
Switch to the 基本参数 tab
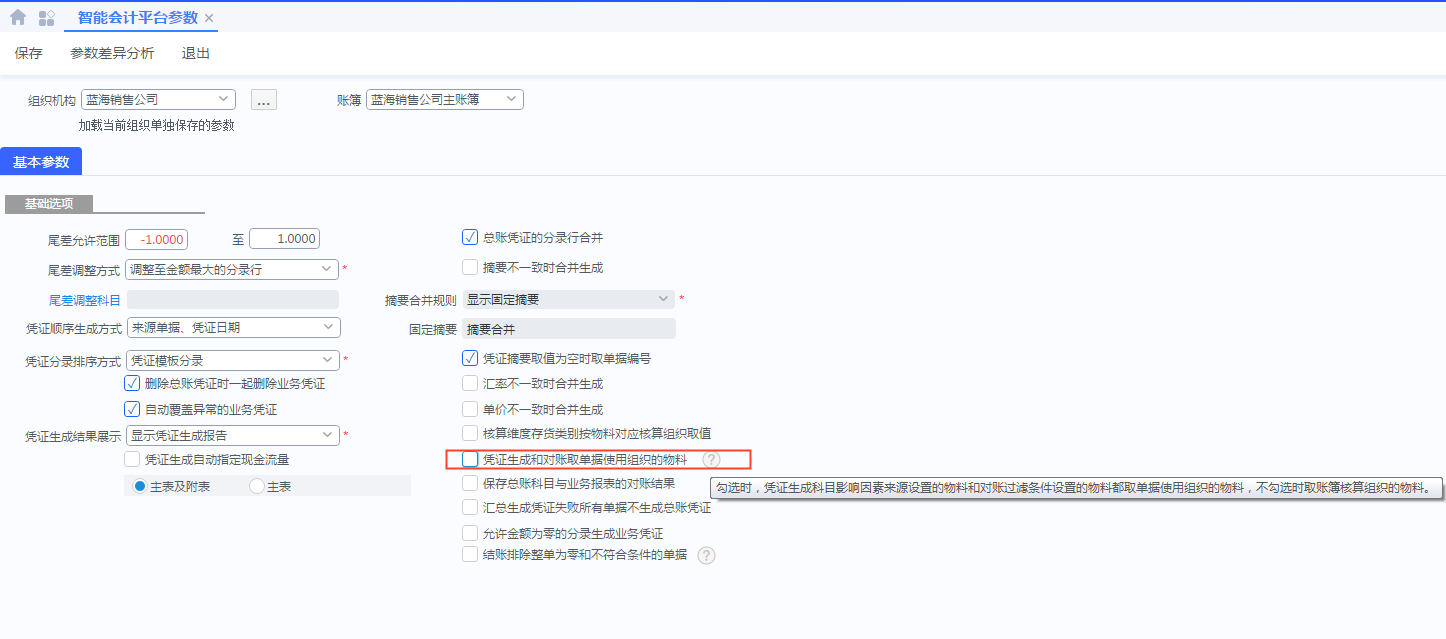point(41,162)
